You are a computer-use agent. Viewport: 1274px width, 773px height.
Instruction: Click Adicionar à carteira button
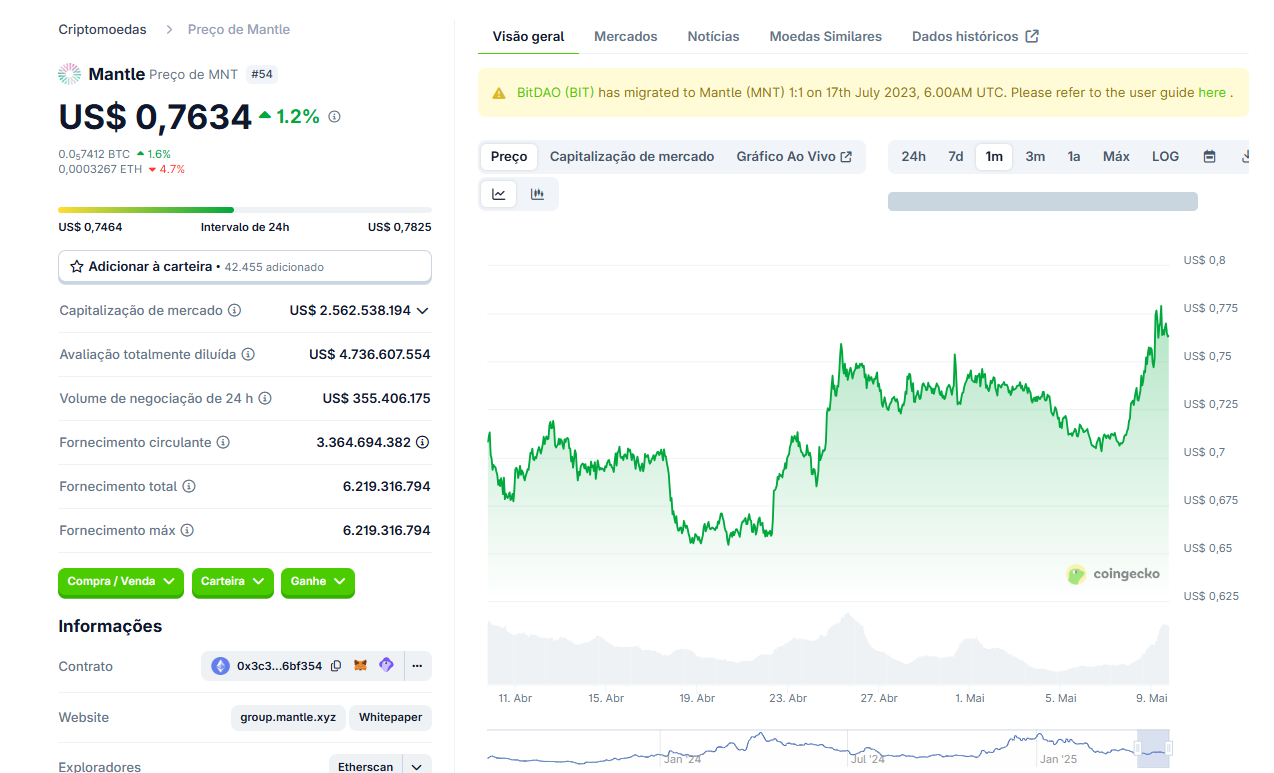pos(245,267)
